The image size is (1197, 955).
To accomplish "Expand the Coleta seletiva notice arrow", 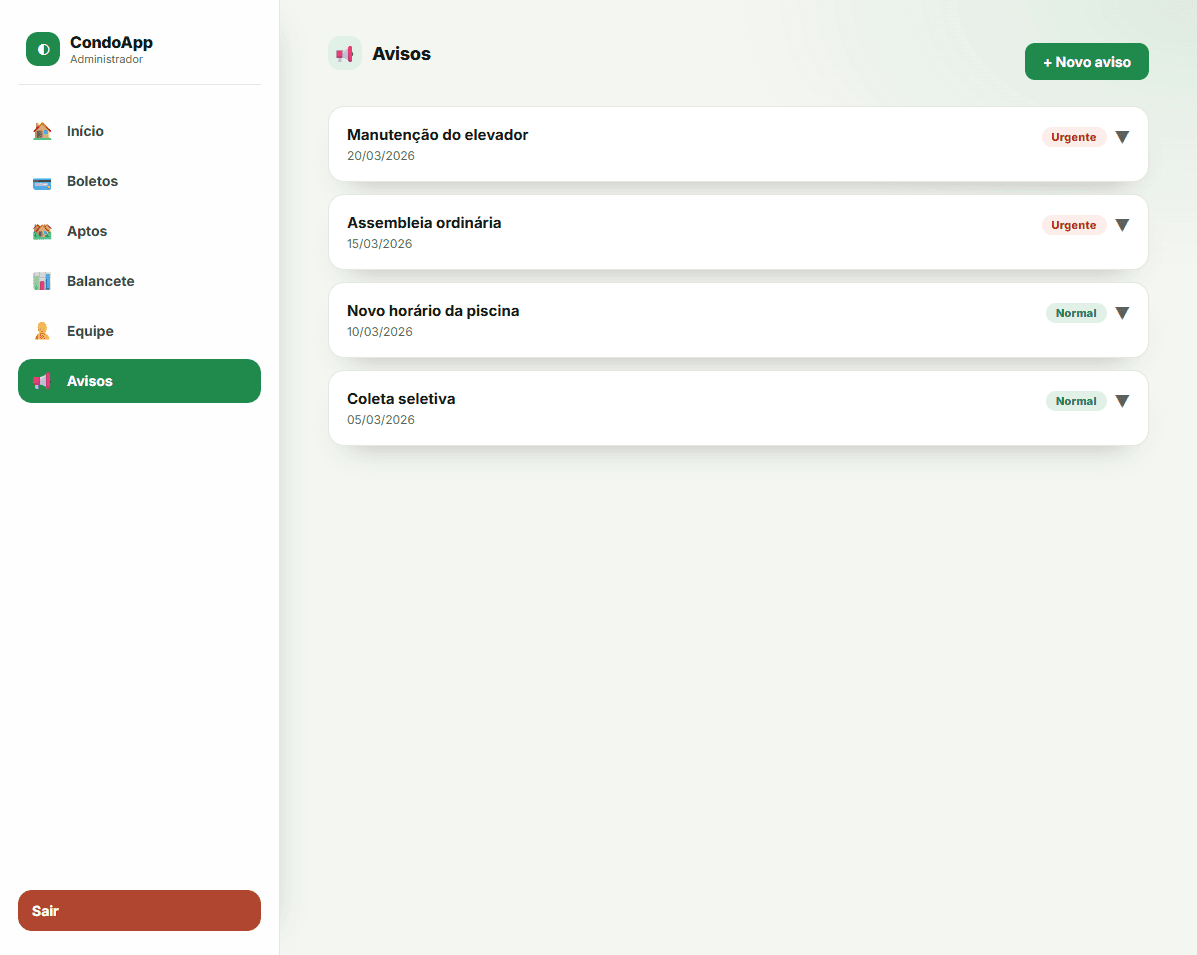I will pos(1122,401).
